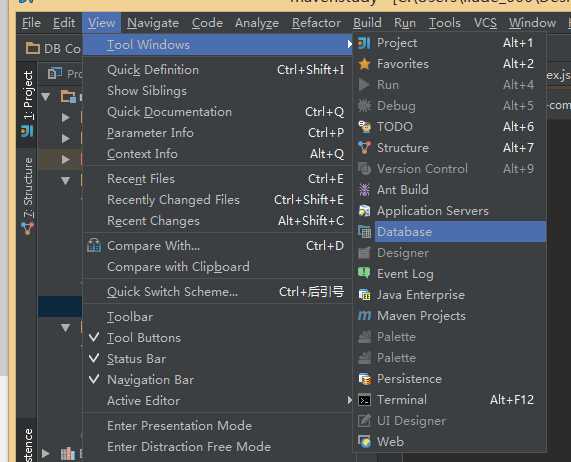Select Show Siblings menu entry

tap(218, 91)
